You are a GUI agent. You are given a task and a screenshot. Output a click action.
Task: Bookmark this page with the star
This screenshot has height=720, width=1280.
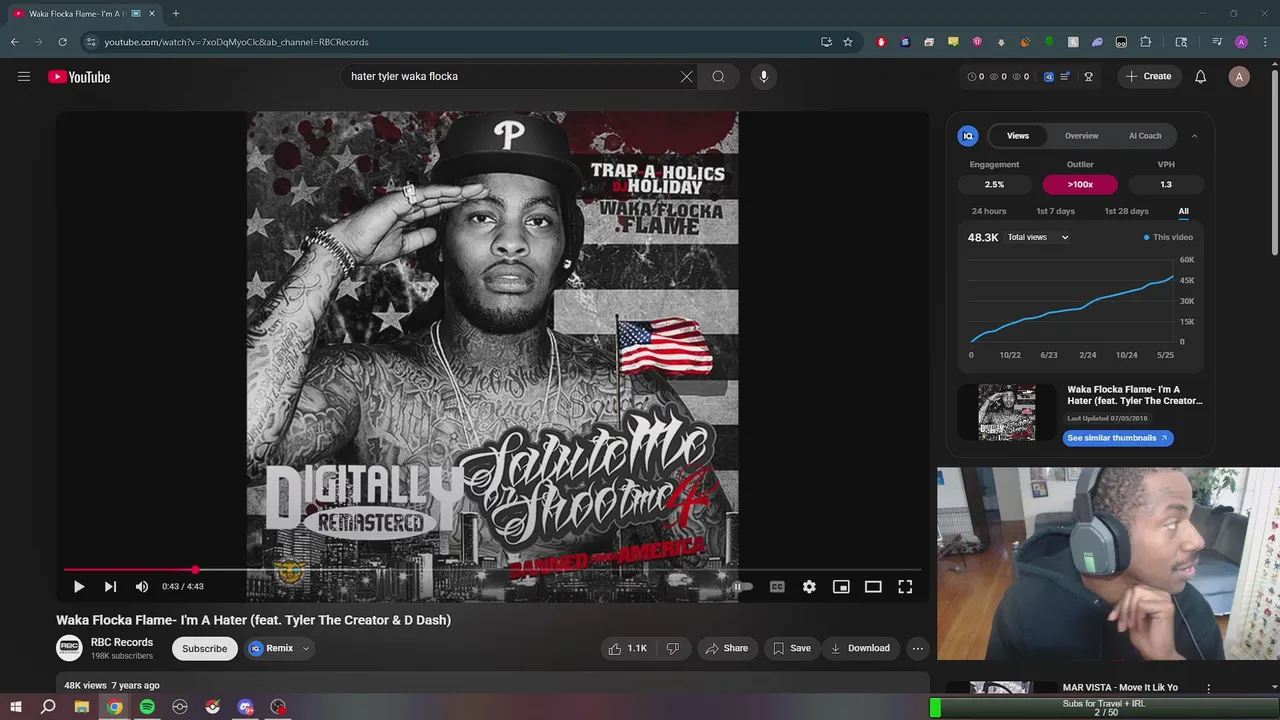click(848, 42)
